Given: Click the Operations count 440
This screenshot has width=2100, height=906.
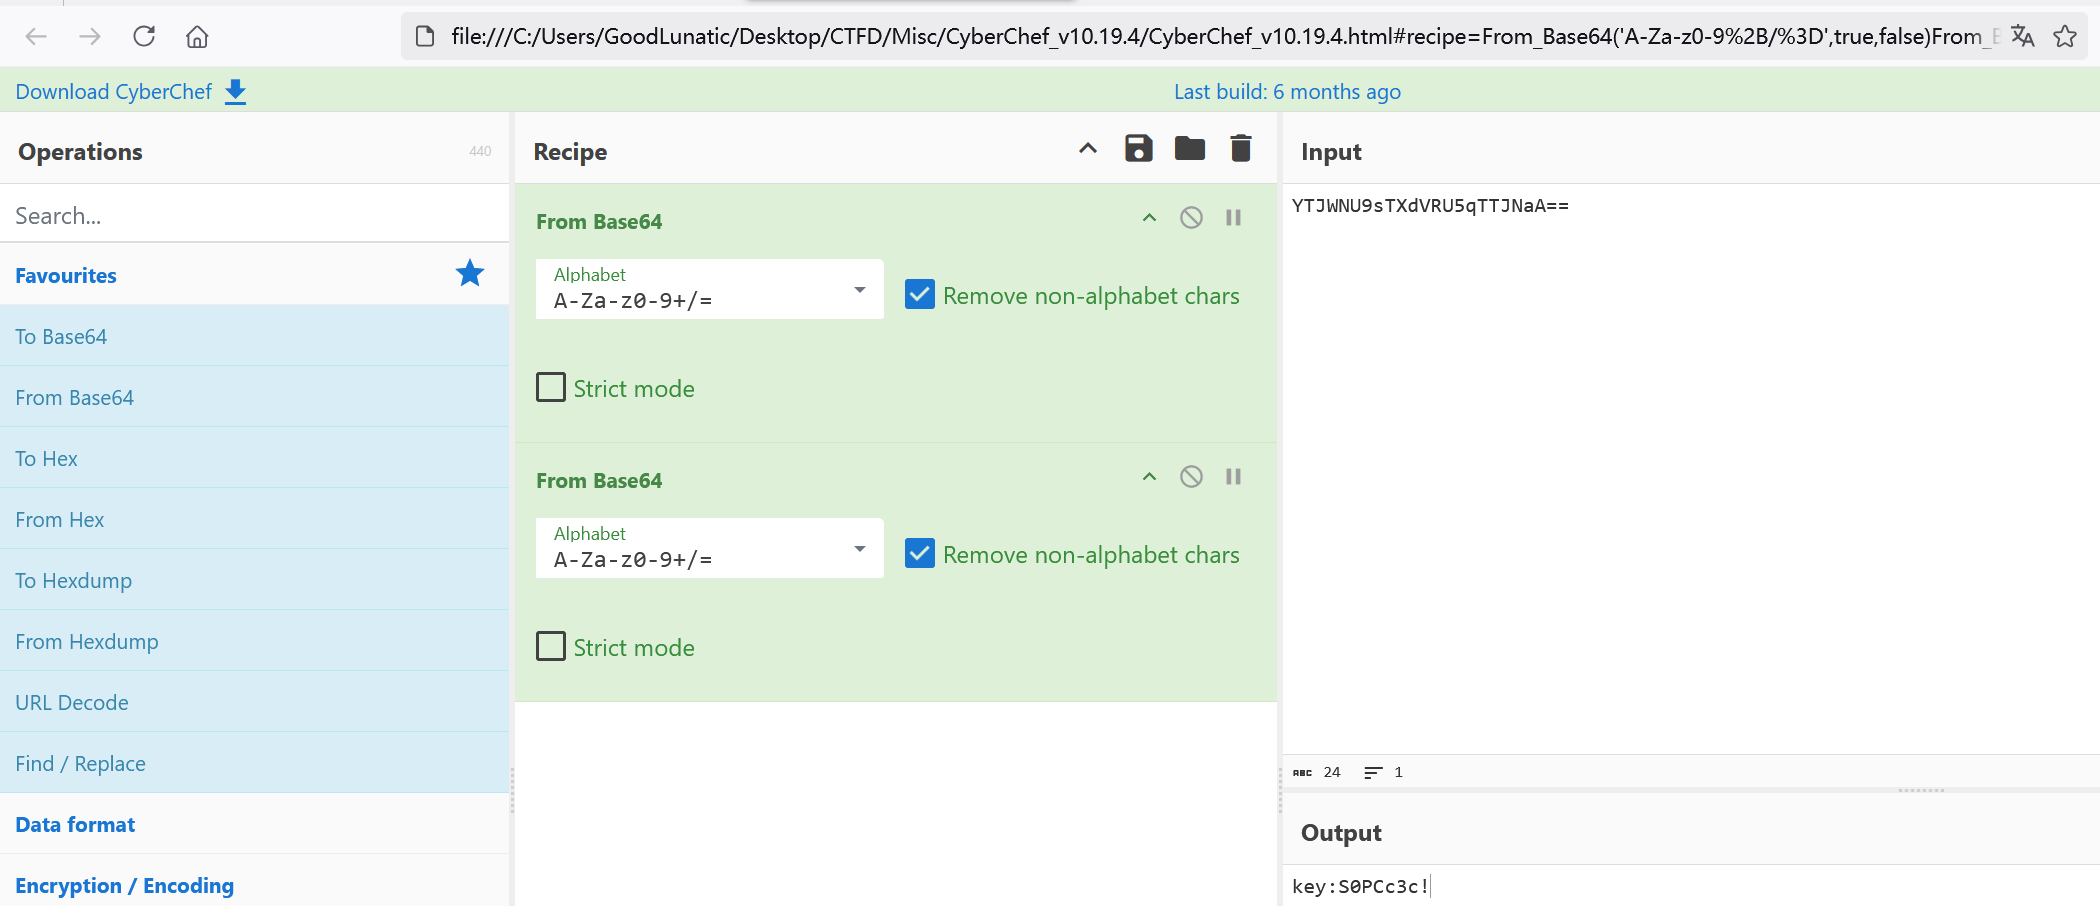Looking at the screenshot, I should tap(480, 151).
